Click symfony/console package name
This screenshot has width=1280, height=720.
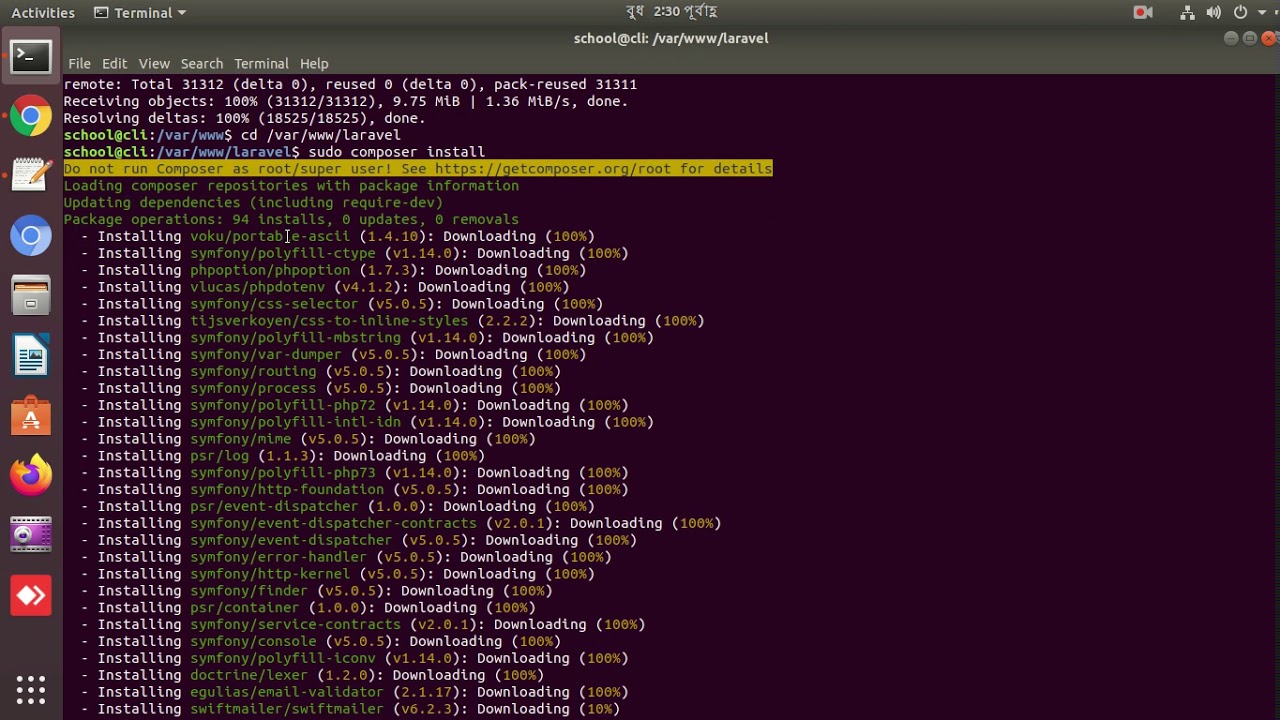click(253, 641)
